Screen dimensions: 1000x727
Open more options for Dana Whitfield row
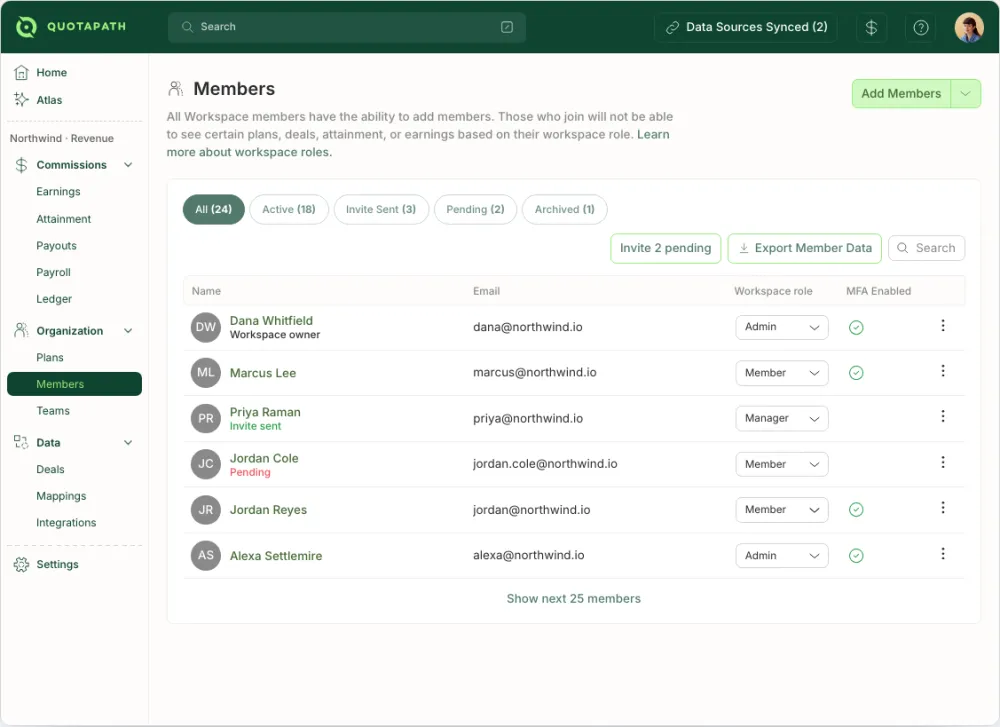click(943, 326)
